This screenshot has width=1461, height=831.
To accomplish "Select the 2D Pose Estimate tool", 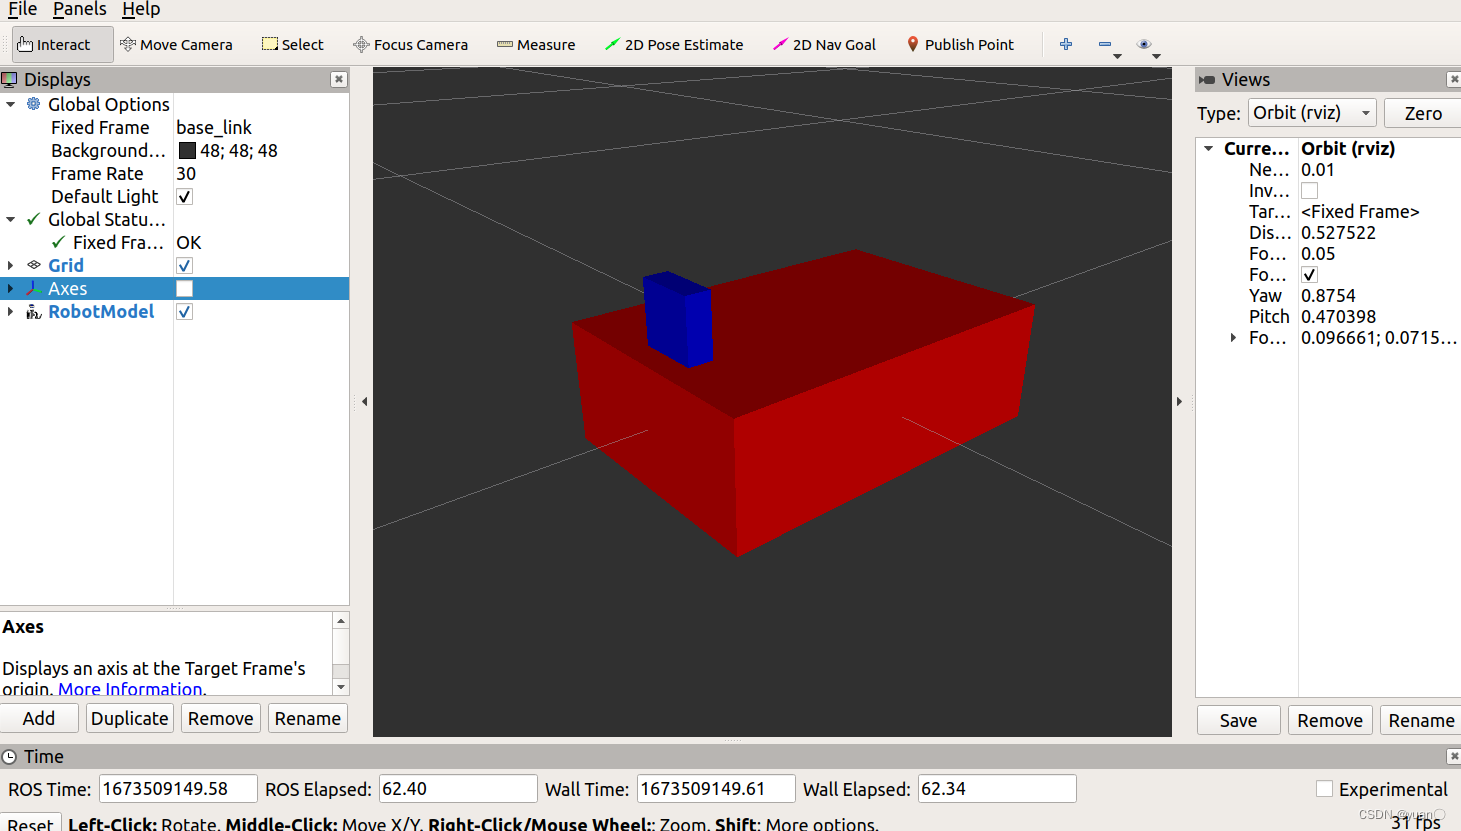I will pos(674,45).
